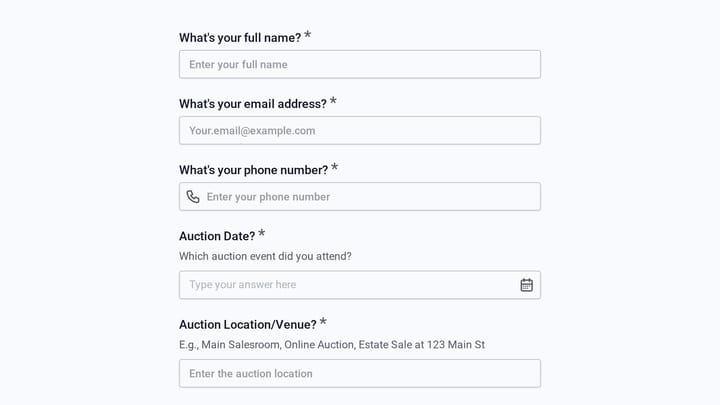Click the phone handset icon
This screenshot has width=720, height=405.
point(193,197)
